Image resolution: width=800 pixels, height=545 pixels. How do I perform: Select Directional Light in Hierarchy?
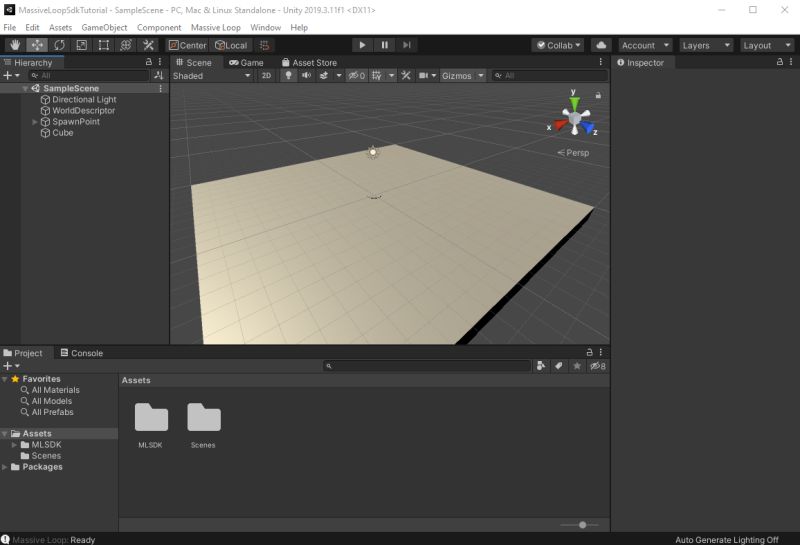click(84, 100)
